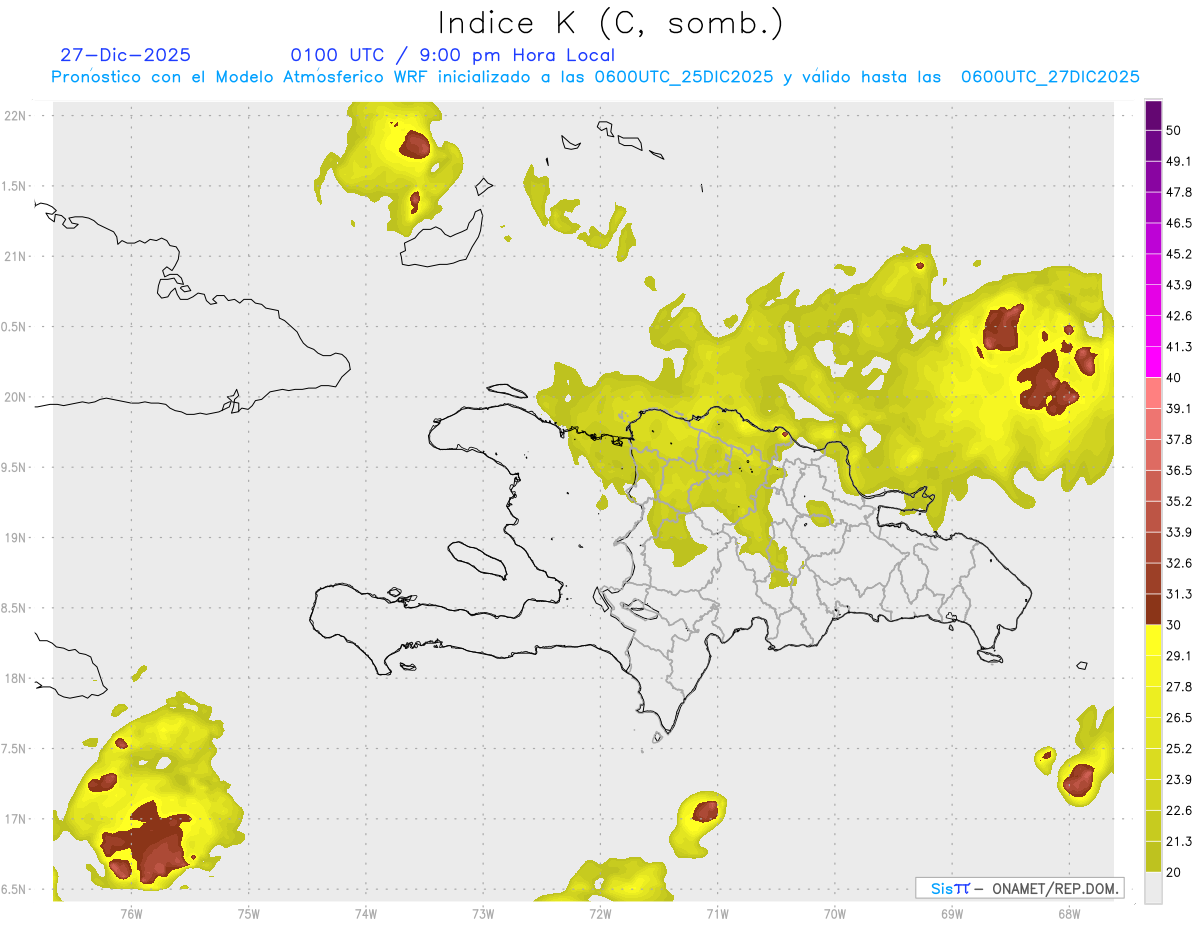Screen dimensions: 1200x927
Task: Click the "27.8" color scale value
Action: [1179, 687]
